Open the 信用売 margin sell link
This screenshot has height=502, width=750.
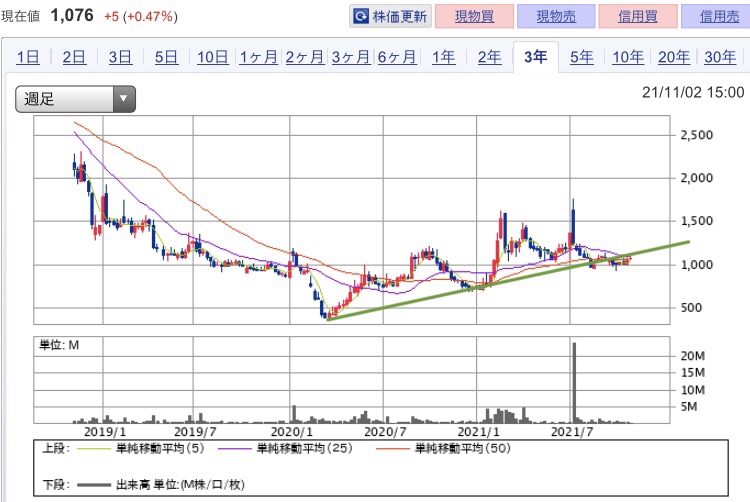(x=718, y=17)
